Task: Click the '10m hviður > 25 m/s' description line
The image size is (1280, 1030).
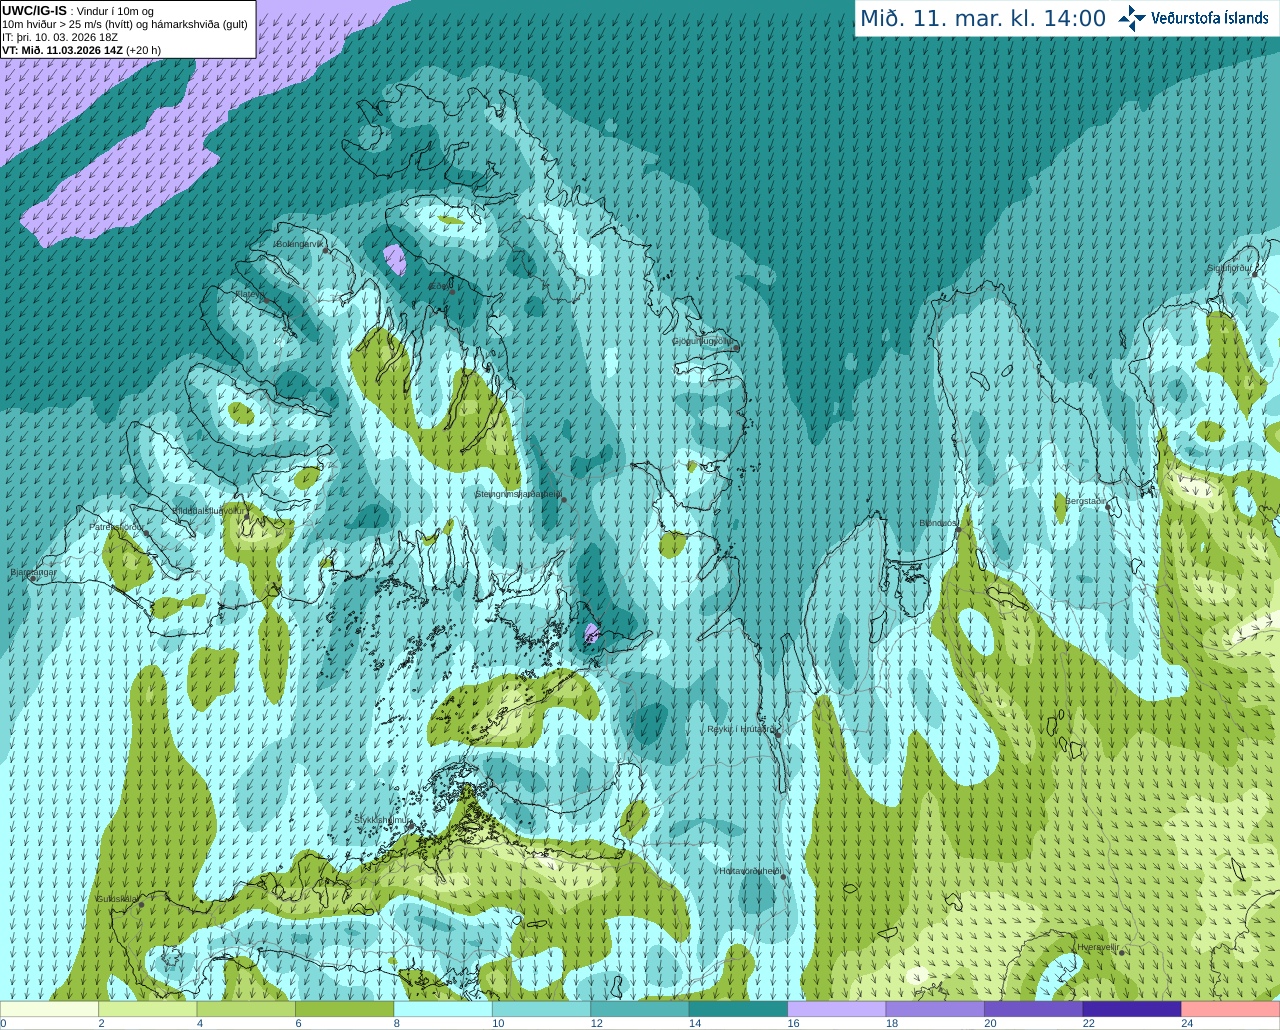Action: click(x=125, y=24)
